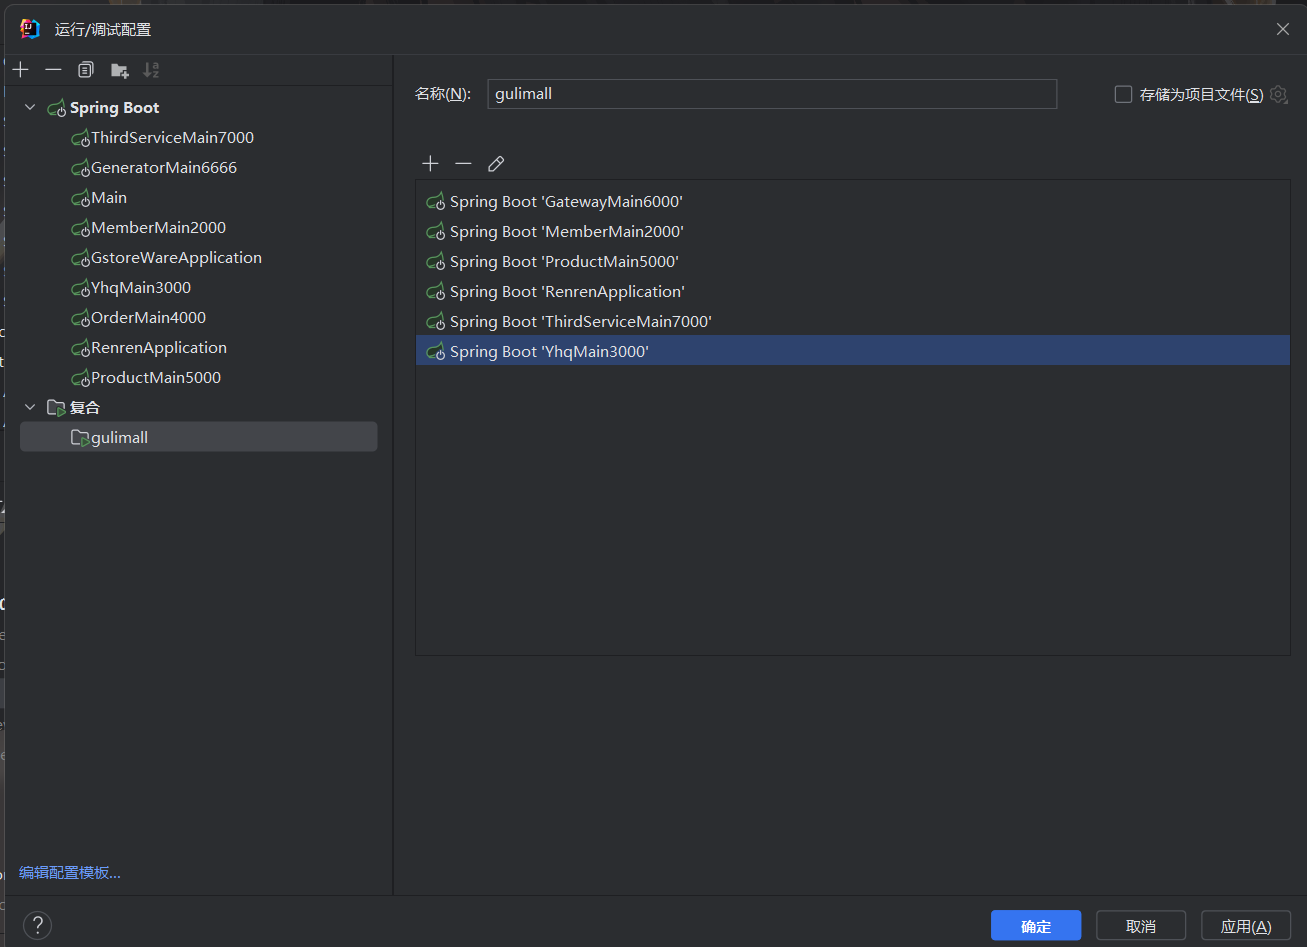Remove configuration from compound list
The height and width of the screenshot is (947, 1307).
click(463, 163)
